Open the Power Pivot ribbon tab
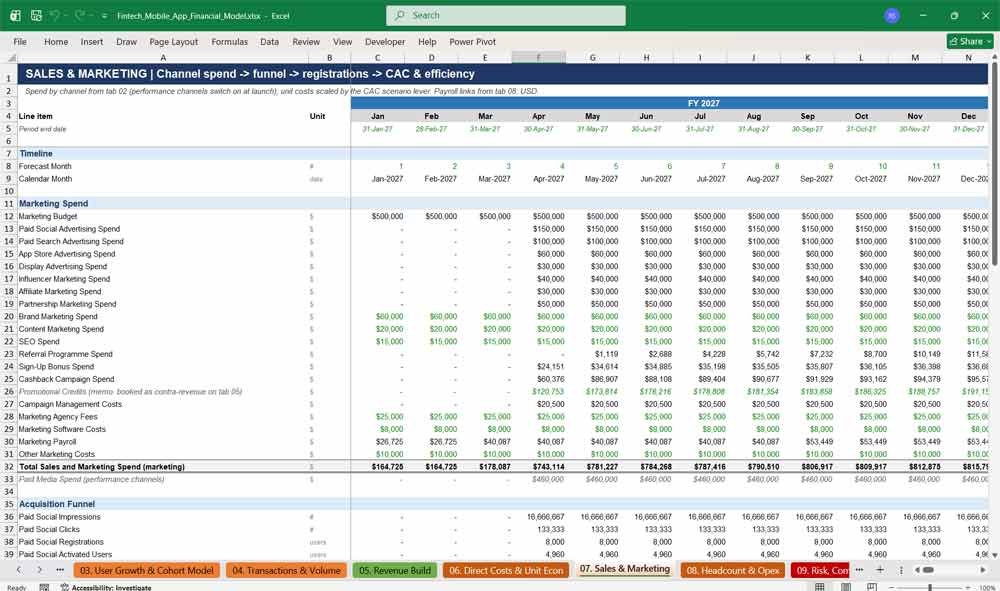The height and width of the screenshot is (591, 1000). pos(472,41)
